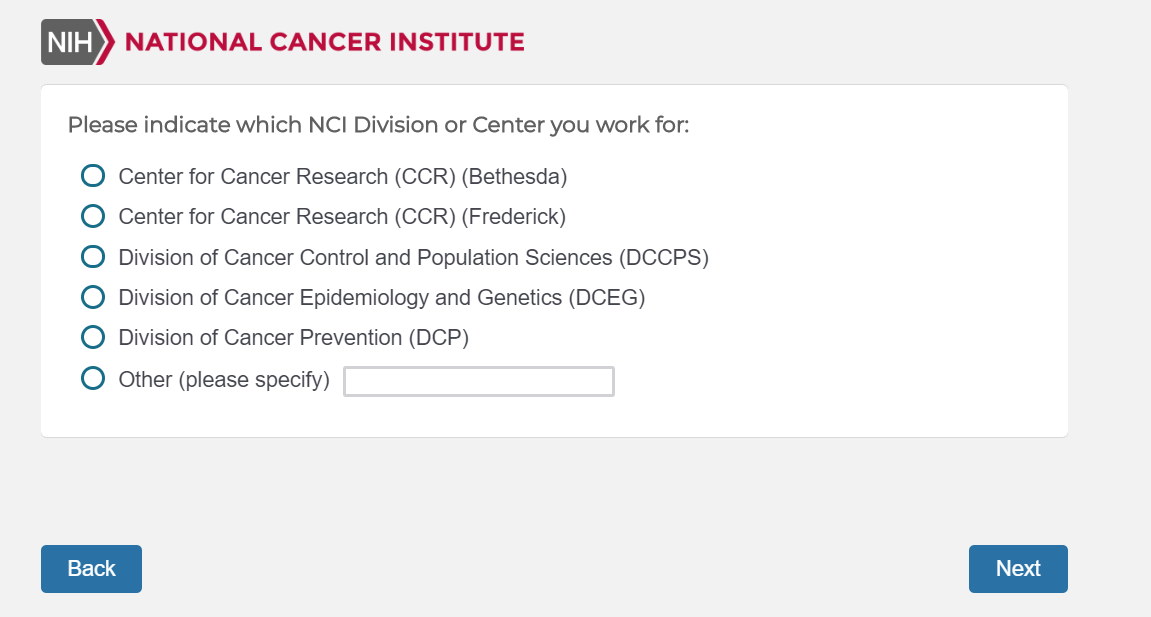Image resolution: width=1151 pixels, height=617 pixels.
Task: Click the NCI Division question prompt text
Action: 378,126
